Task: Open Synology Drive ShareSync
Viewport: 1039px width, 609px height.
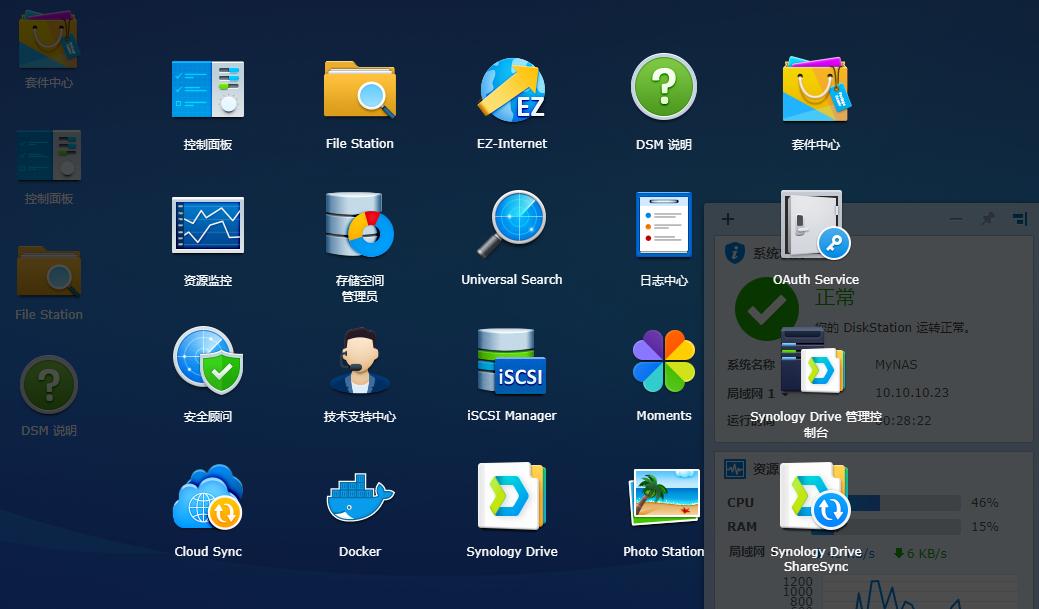Action: 815,496
